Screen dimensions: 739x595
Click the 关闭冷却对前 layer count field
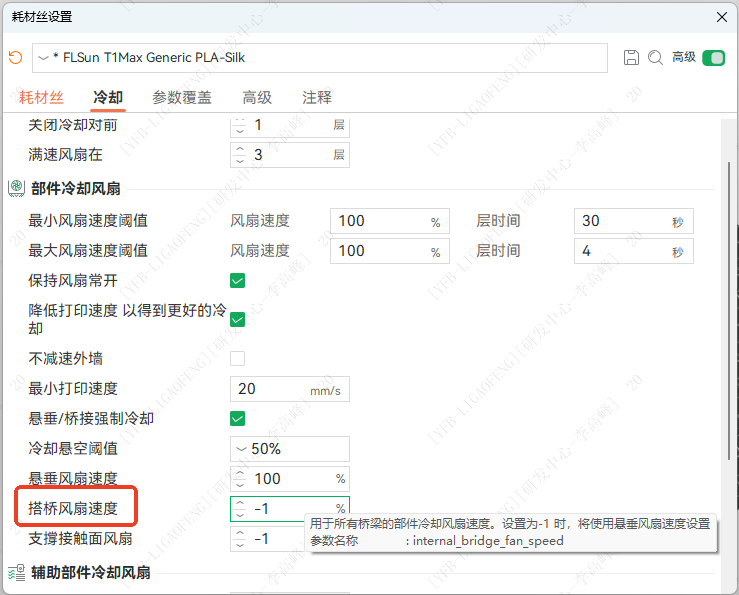pyautogui.click(x=290, y=126)
